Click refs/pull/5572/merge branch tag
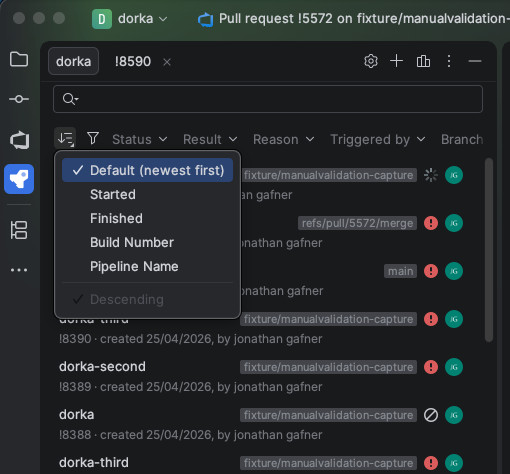Image resolution: width=510 pixels, height=474 pixels. point(357,223)
